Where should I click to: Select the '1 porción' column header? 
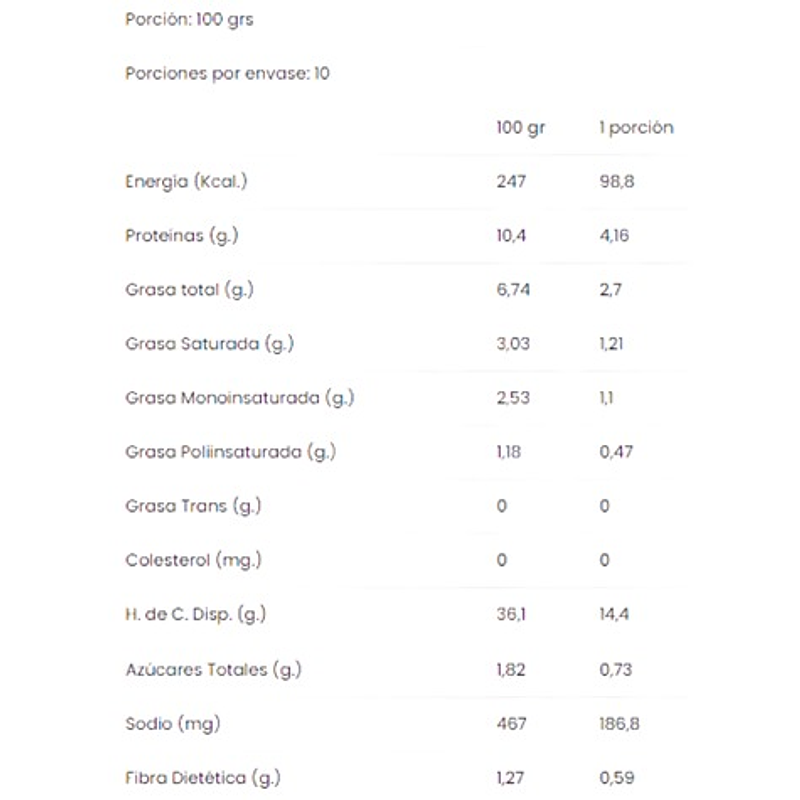pos(636,128)
